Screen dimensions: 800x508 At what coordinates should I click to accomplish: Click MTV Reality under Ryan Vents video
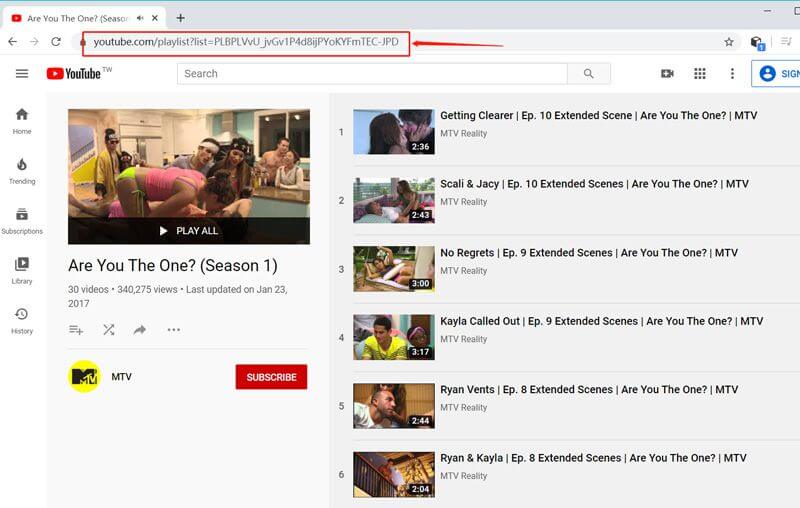(464, 408)
